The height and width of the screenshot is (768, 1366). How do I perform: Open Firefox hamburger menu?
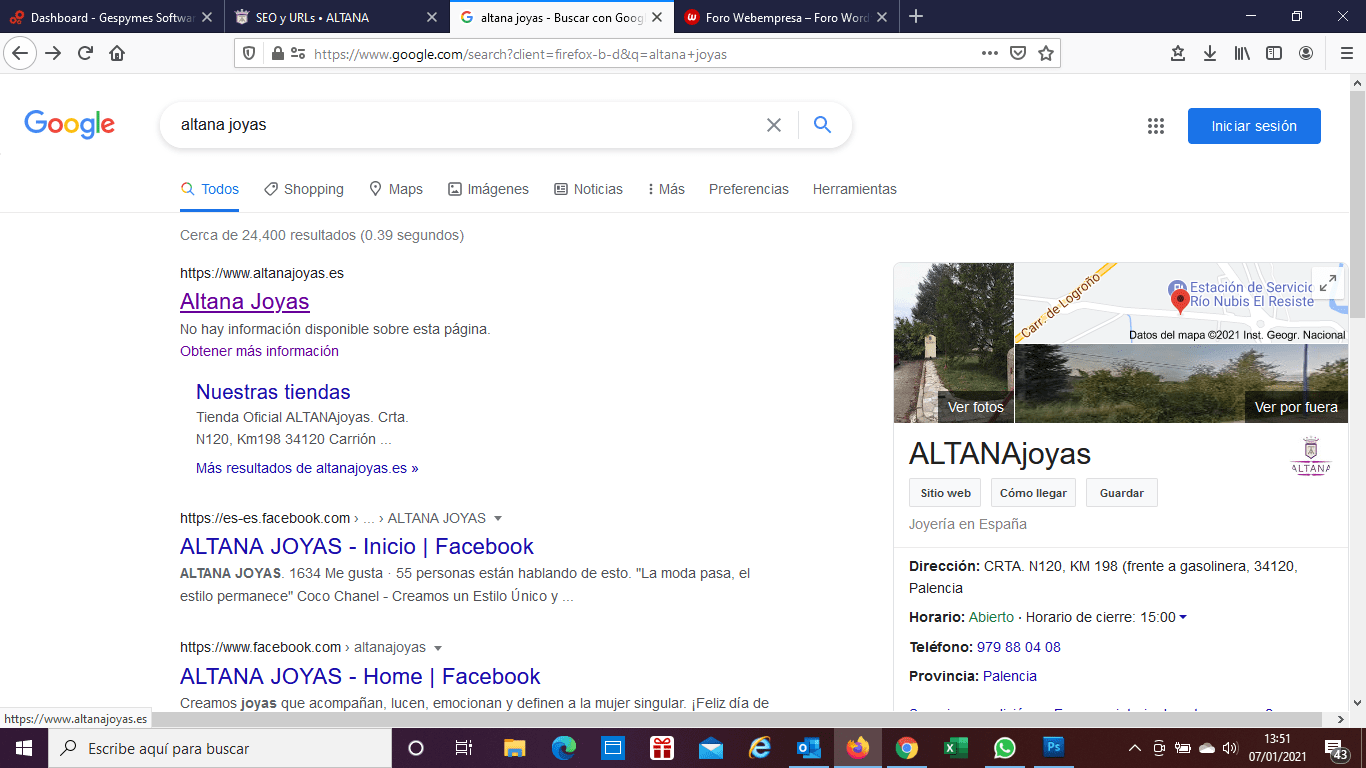click(1346, 54)
